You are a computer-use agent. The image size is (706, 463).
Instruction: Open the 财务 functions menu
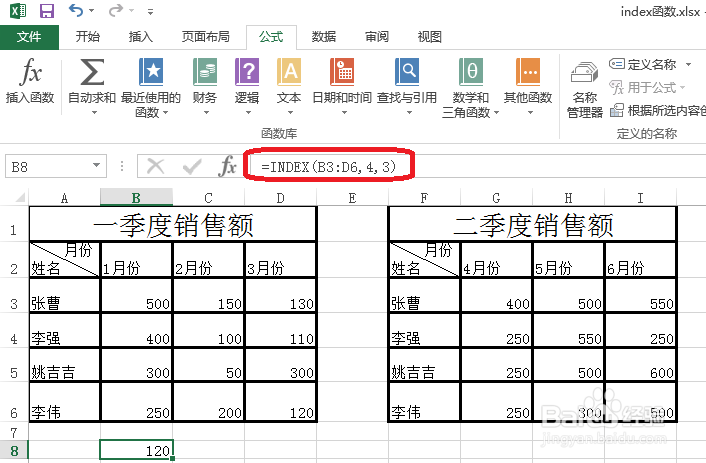[x=205, y=86]
